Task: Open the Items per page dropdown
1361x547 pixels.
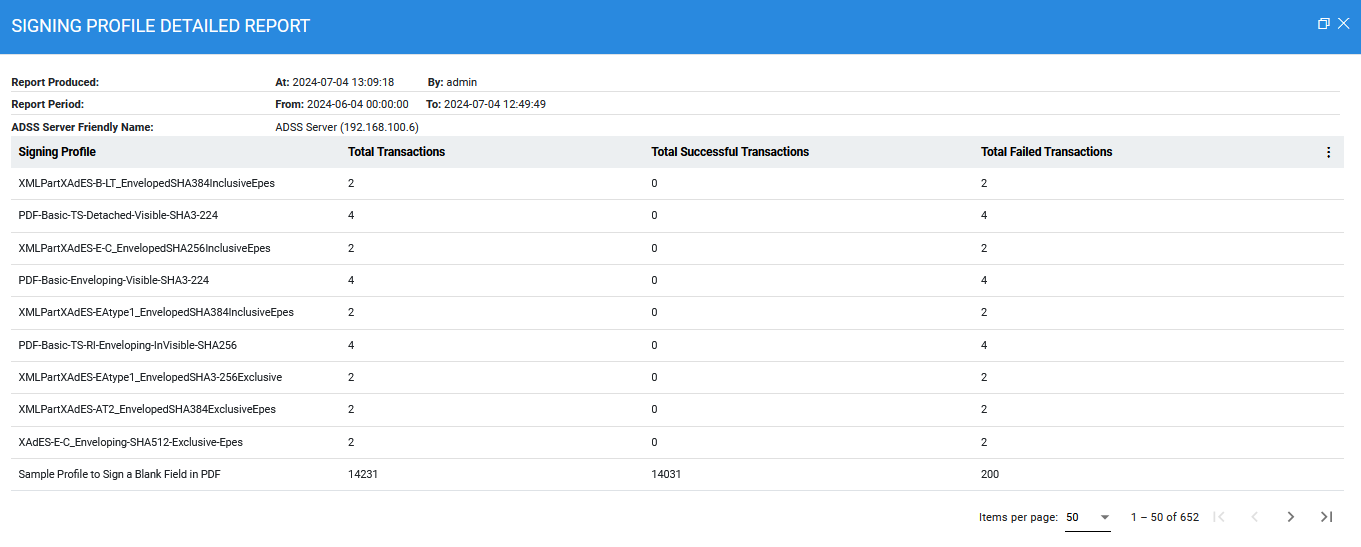Action: tap(1088, 517)
